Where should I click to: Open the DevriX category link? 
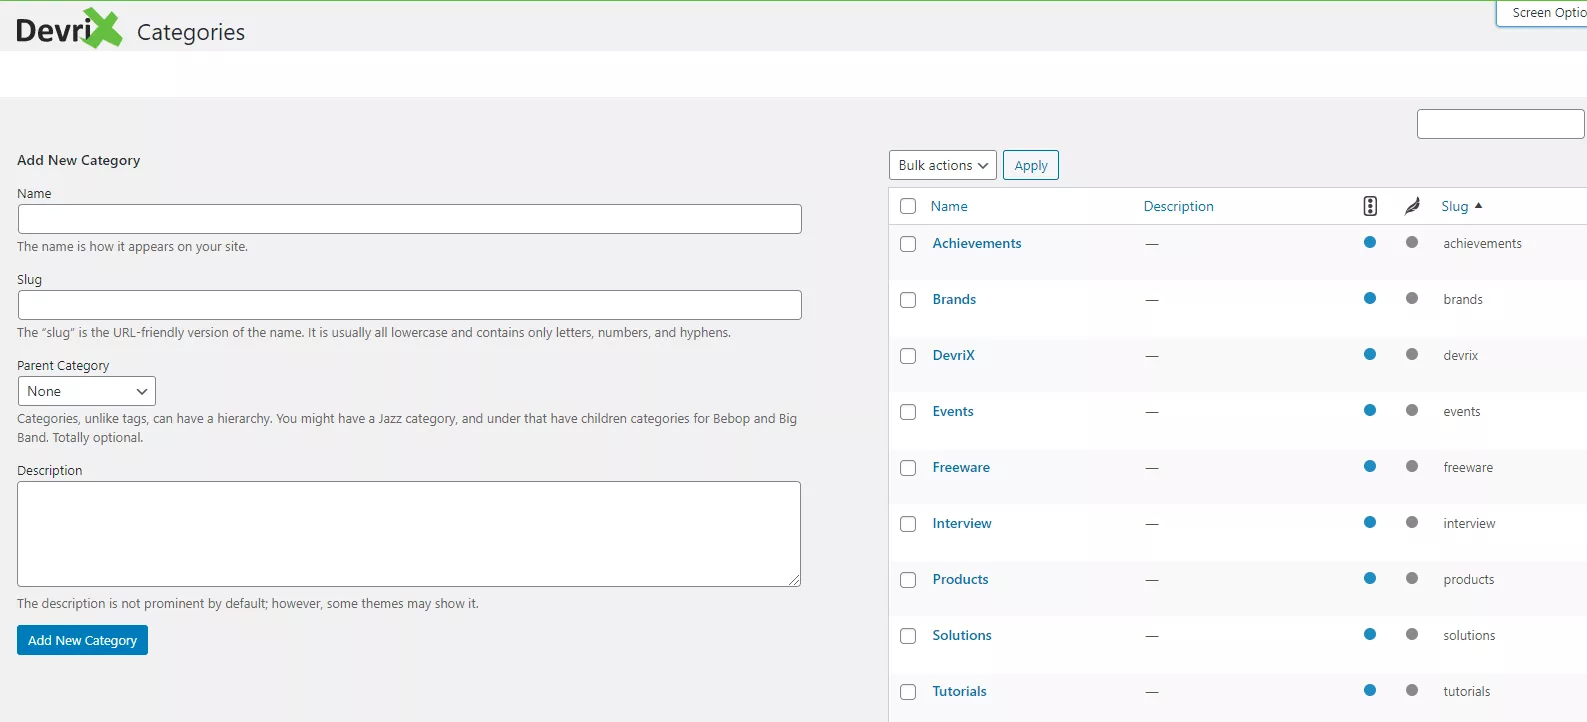click(x=953, y=355)
